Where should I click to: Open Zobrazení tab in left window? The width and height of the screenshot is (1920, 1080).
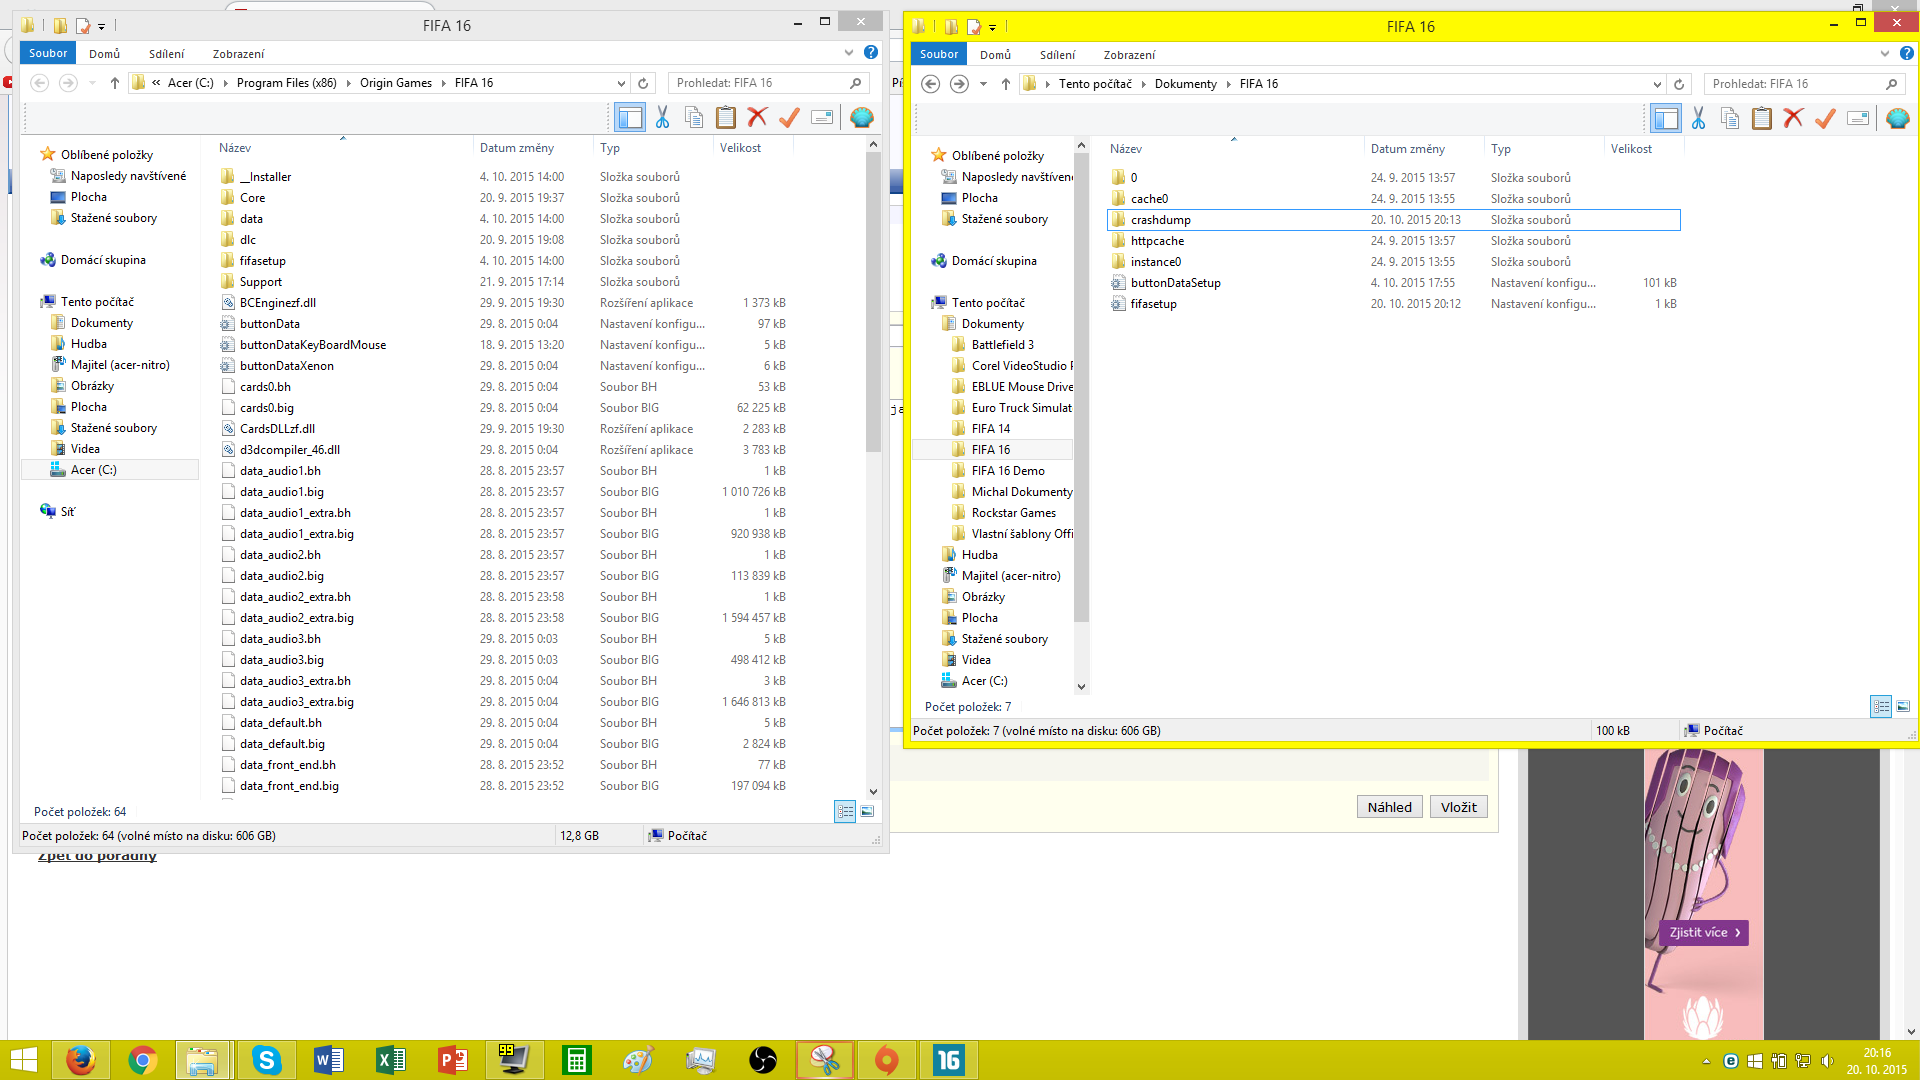238,54
